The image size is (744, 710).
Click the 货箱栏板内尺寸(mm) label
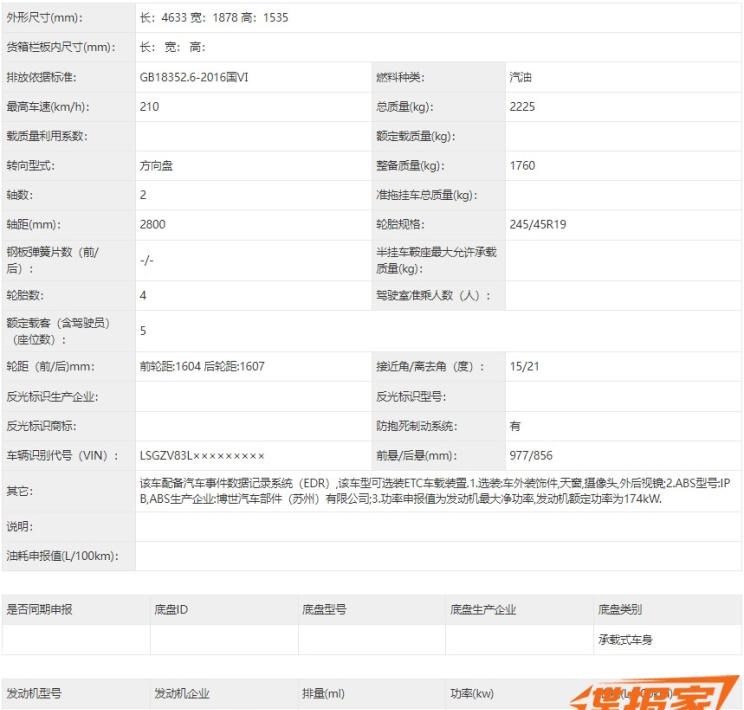(x=61, y=47)
